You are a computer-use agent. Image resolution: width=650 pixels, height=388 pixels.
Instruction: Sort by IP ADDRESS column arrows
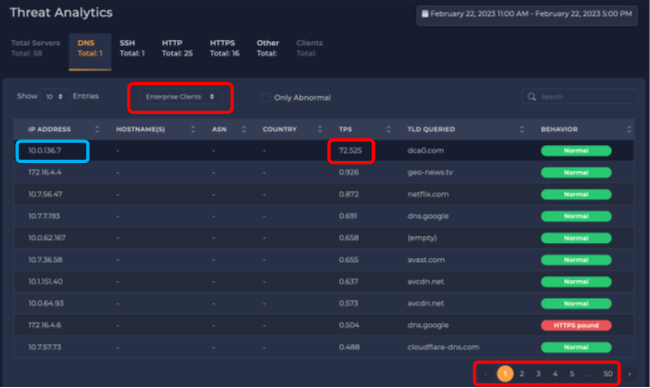pyautogui.click(x=97, y=129)
